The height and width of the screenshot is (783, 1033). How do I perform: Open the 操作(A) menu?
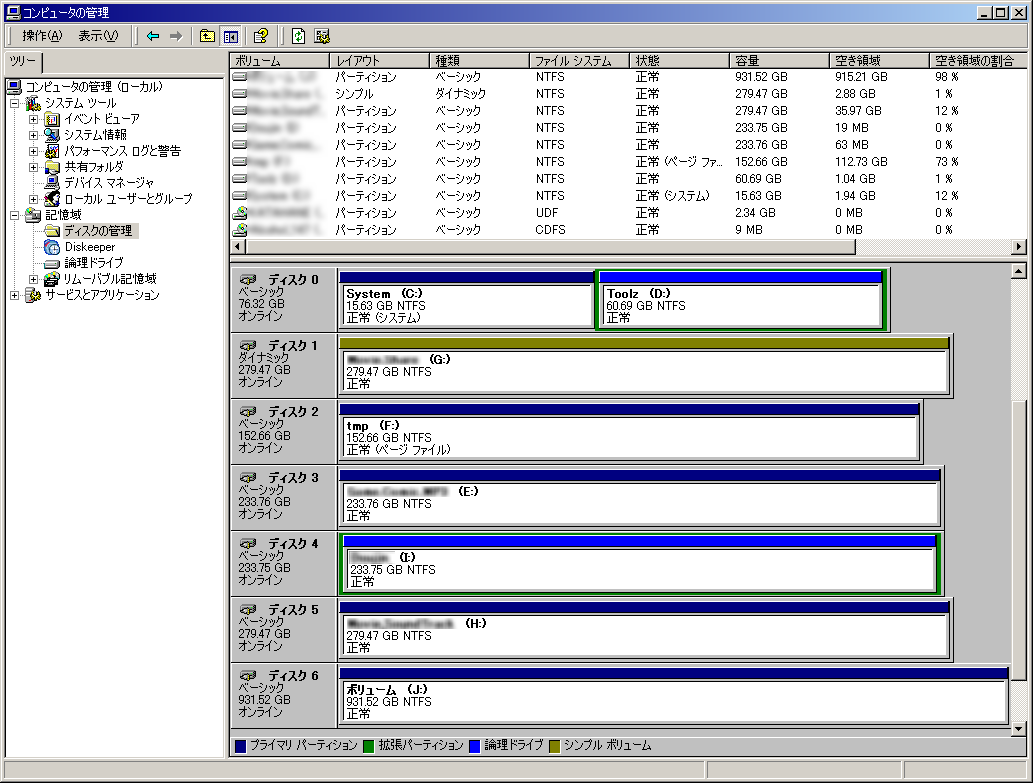tap(42, 36)
